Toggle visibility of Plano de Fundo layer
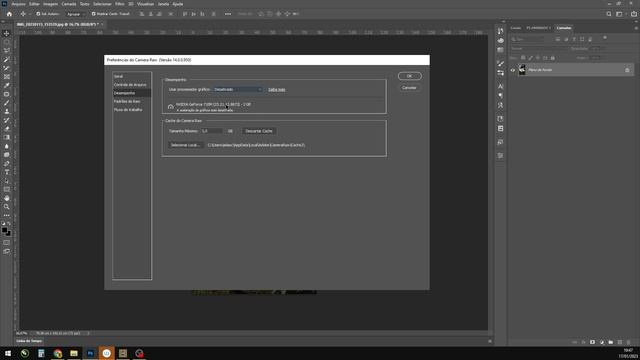 [513, 70]
